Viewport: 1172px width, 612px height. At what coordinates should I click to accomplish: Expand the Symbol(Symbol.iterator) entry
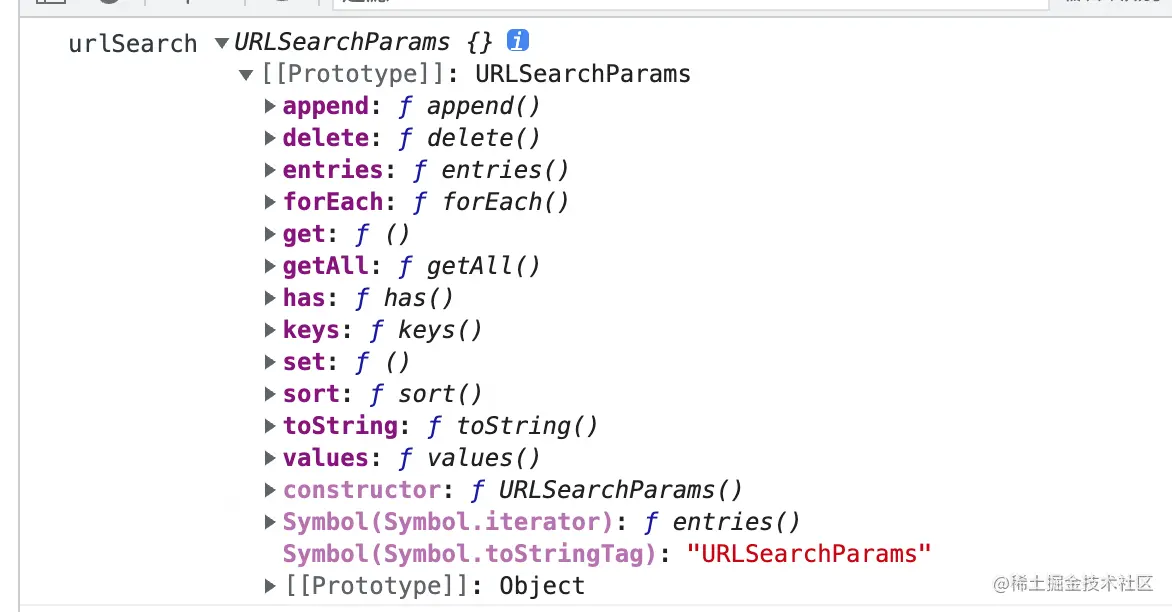point(271,522)
